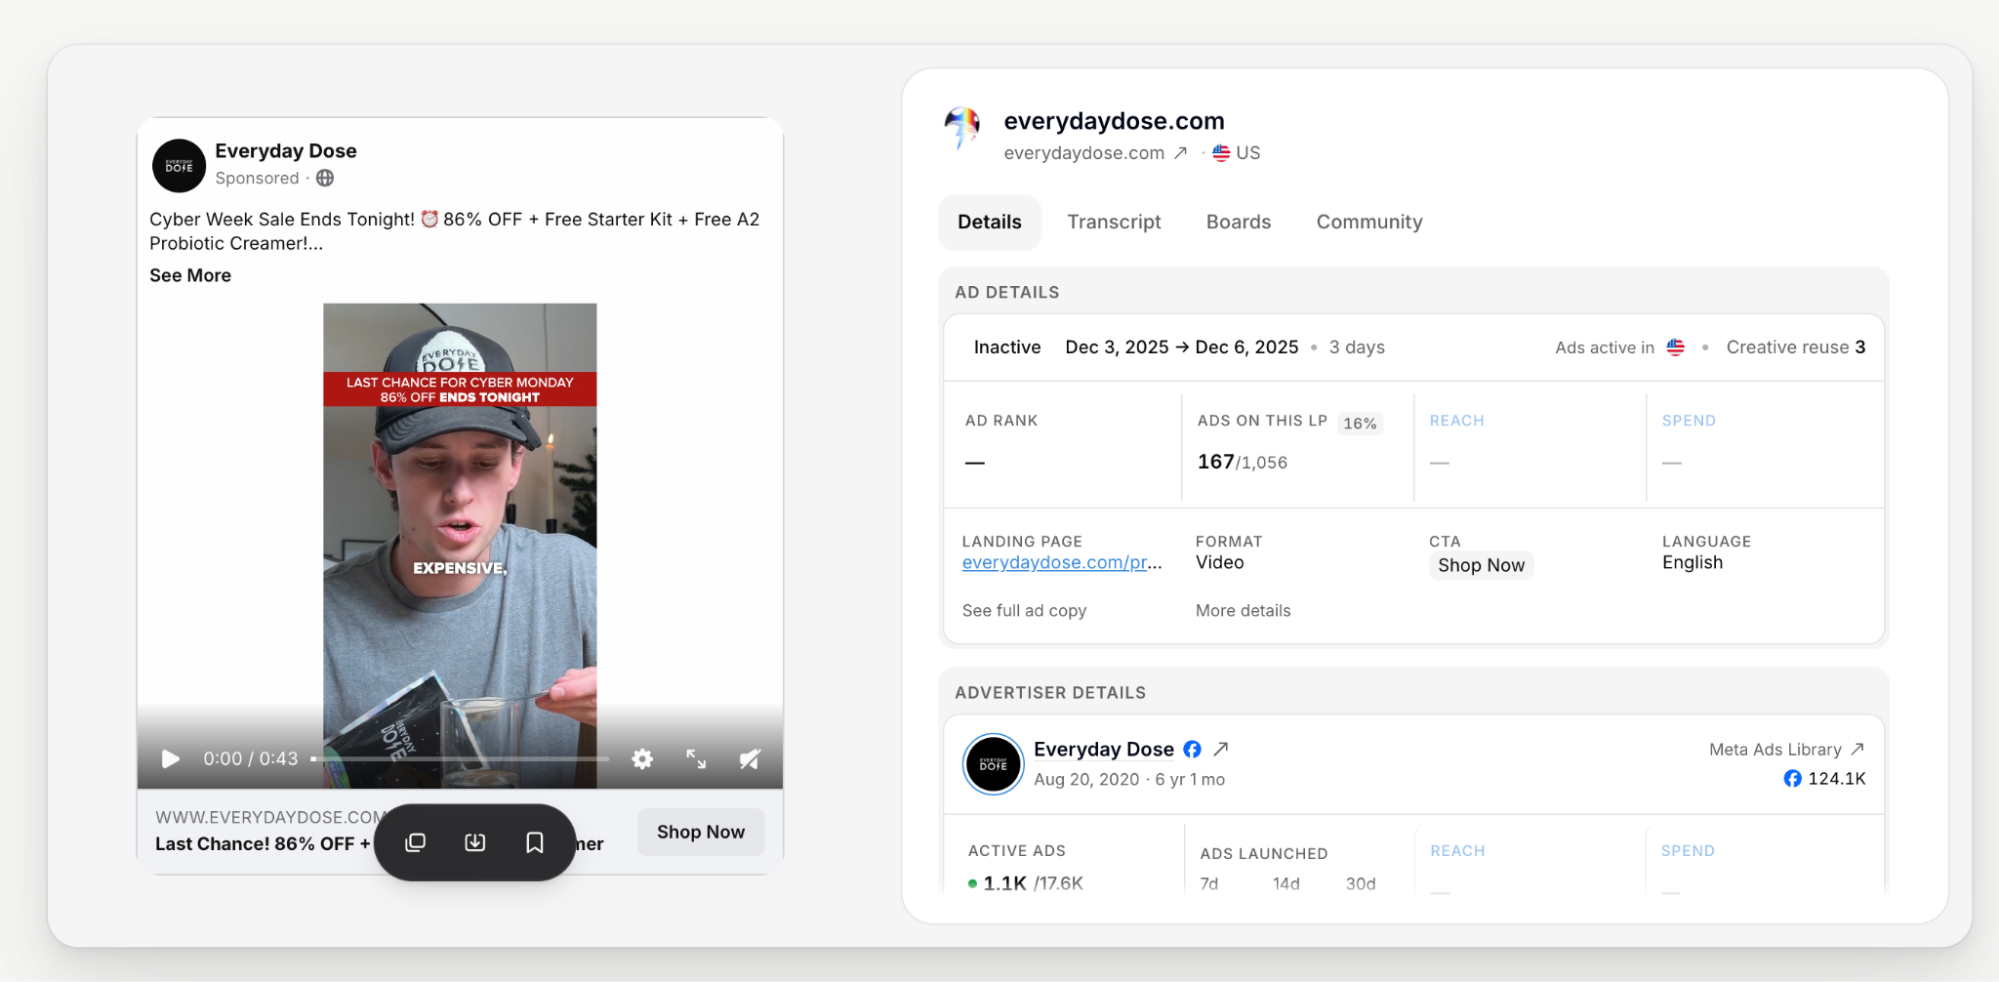Seek along the video progress bar
Image resolution: width=1999 pixels, height=982 pixels.
click(x=460, y=759)
